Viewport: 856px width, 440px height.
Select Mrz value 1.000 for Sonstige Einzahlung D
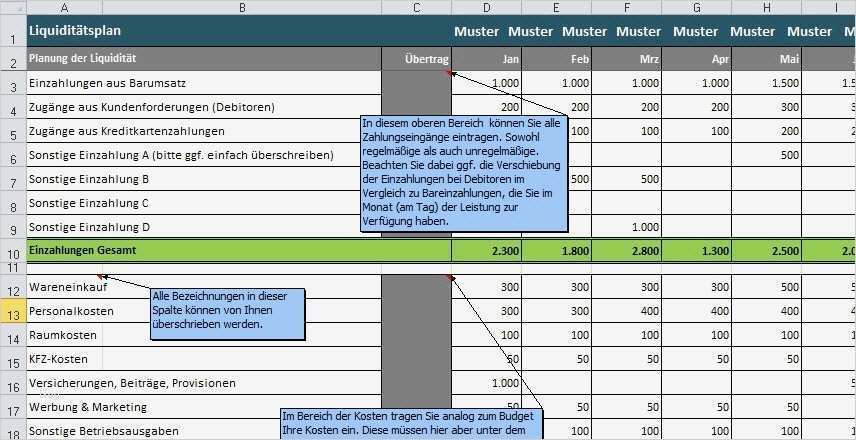pyautogui.click(x=626, y=227)
